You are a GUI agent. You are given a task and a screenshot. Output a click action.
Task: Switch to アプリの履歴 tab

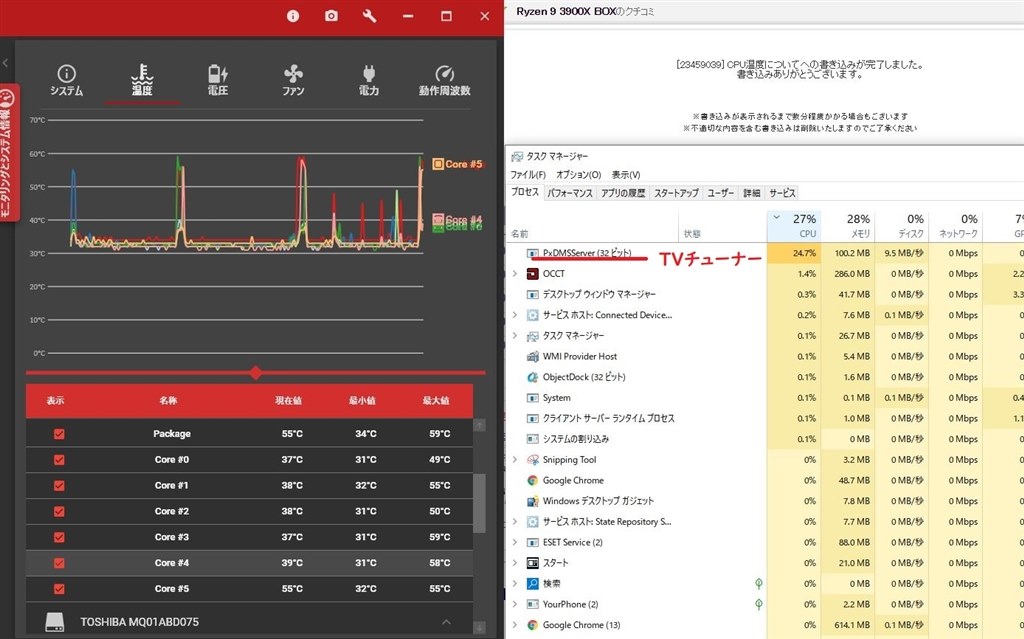(x=623, y=193)
